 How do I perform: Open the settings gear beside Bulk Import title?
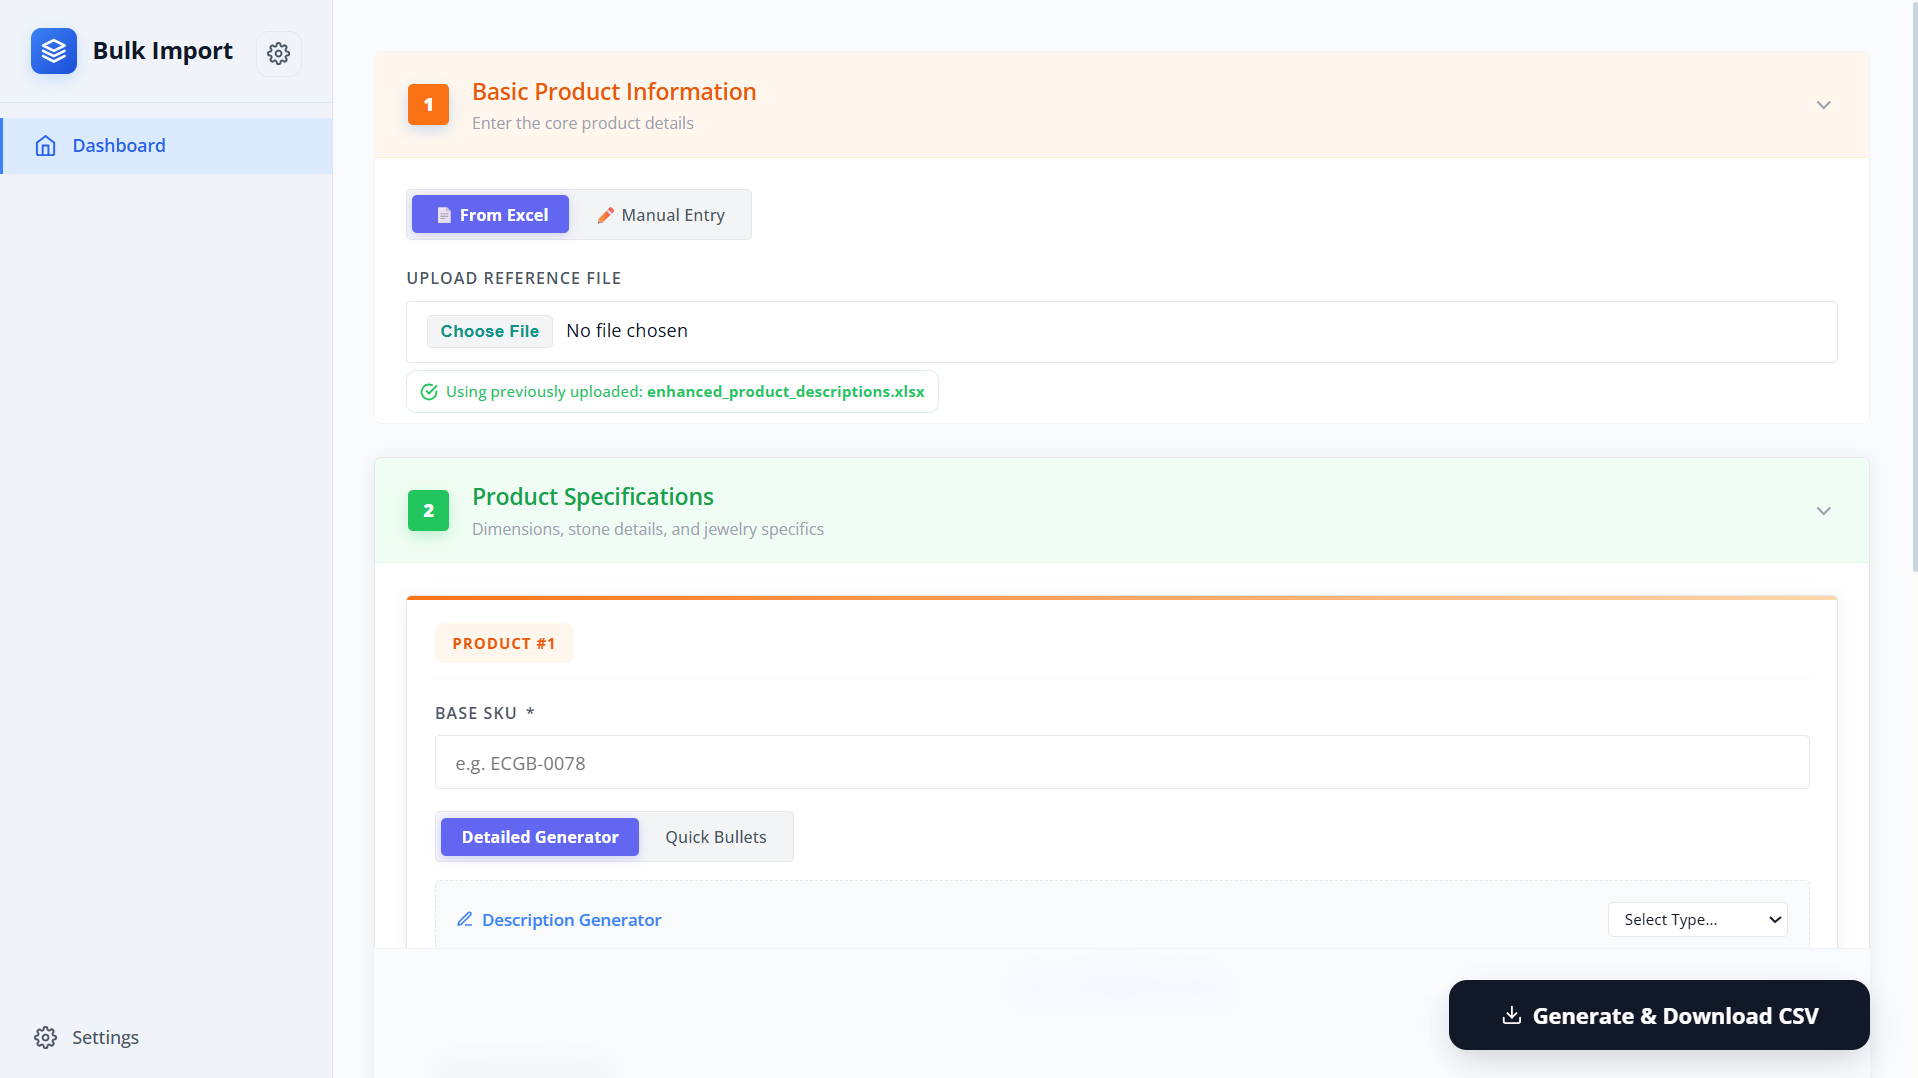point(278,54)
